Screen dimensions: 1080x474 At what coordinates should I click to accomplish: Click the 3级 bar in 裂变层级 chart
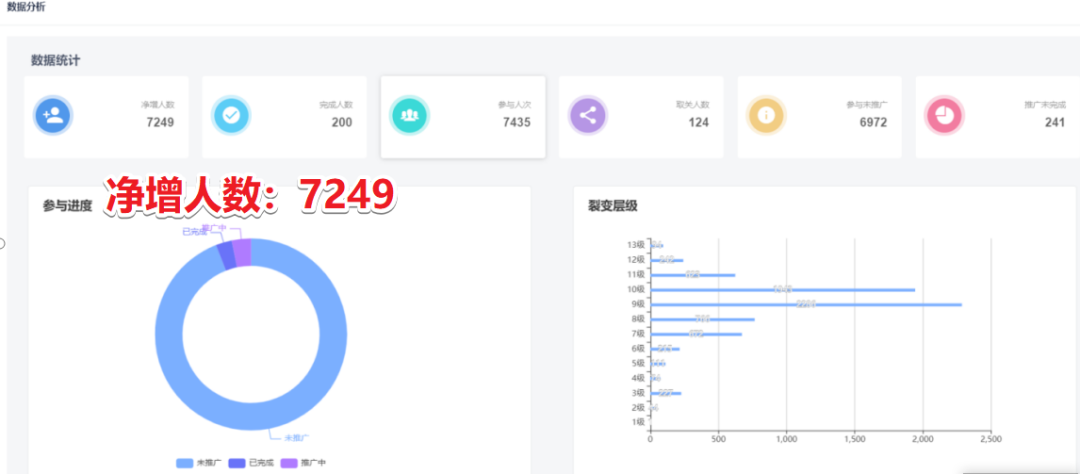tap(666, 393)
